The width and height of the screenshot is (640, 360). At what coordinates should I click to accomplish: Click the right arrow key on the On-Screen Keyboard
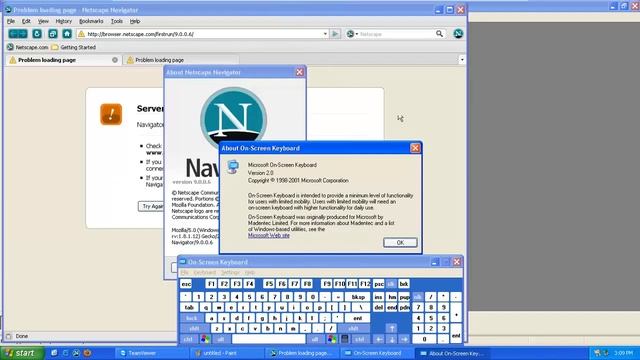[404, 339]
